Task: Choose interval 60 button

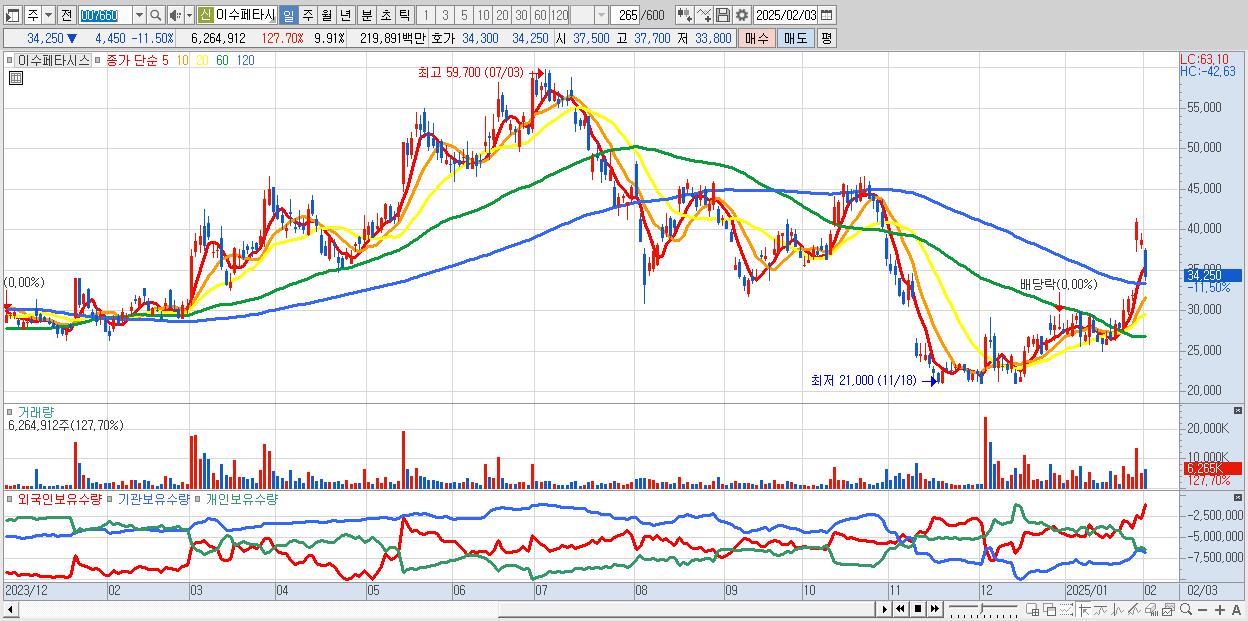Action: 540,15
